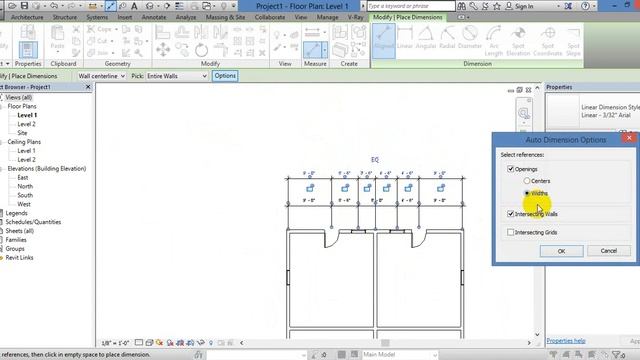Click the EQ toggle above dimension
640x360 pixels.
[x=375, y=160]
